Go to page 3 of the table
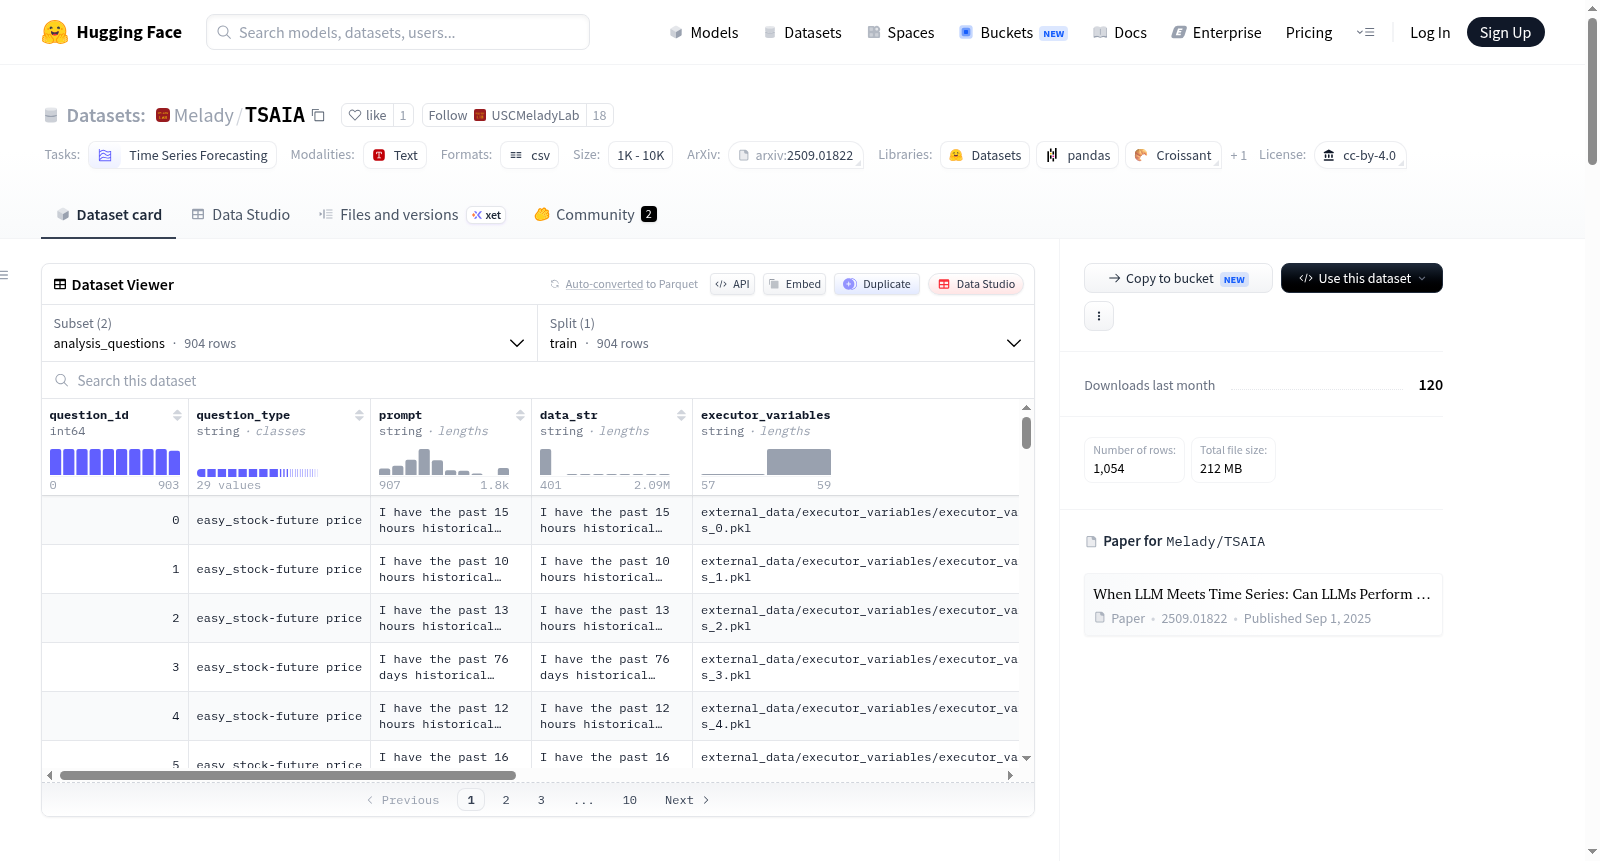 click(541, 800)
